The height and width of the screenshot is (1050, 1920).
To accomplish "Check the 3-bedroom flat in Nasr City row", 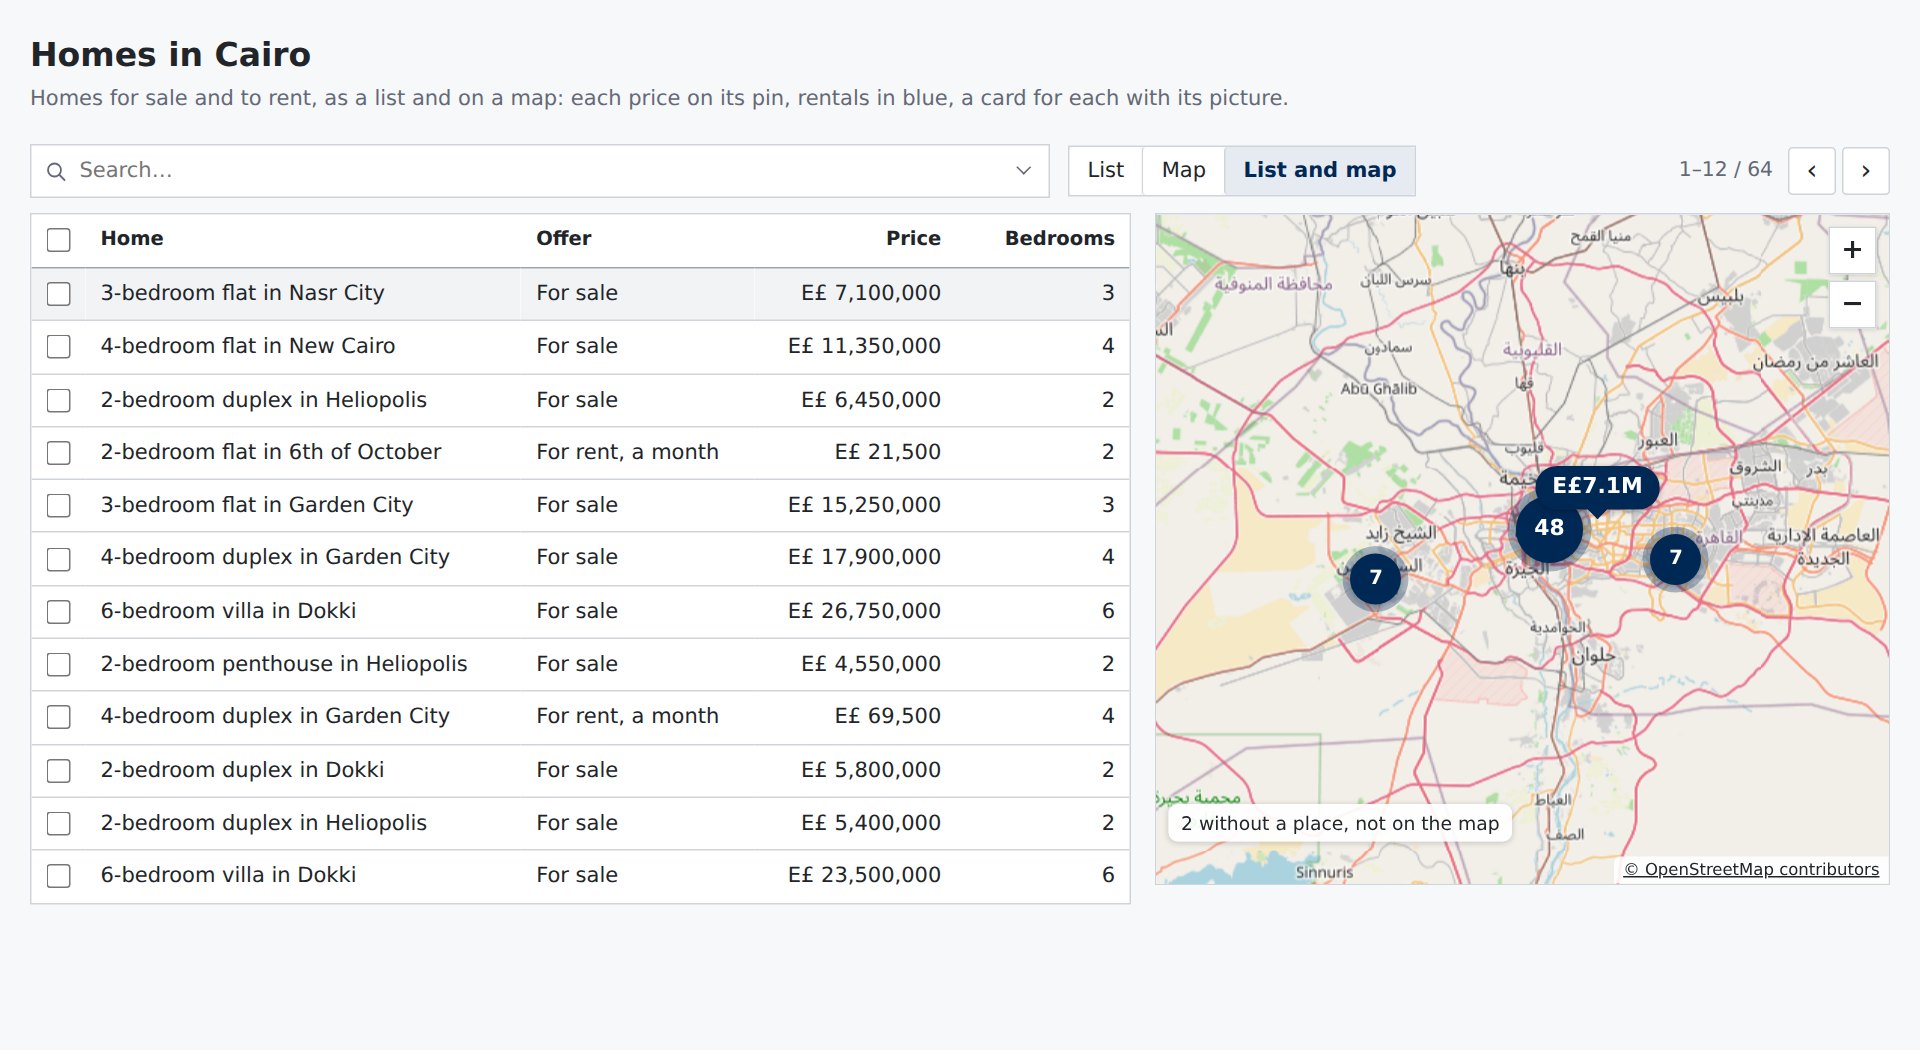I will point(59,294).
